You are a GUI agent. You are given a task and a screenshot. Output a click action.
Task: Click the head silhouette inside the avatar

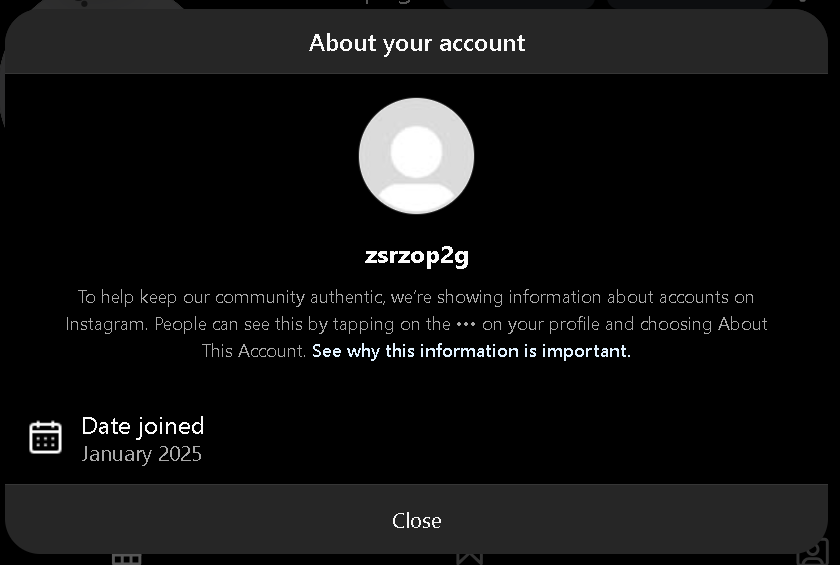point(416,152)
